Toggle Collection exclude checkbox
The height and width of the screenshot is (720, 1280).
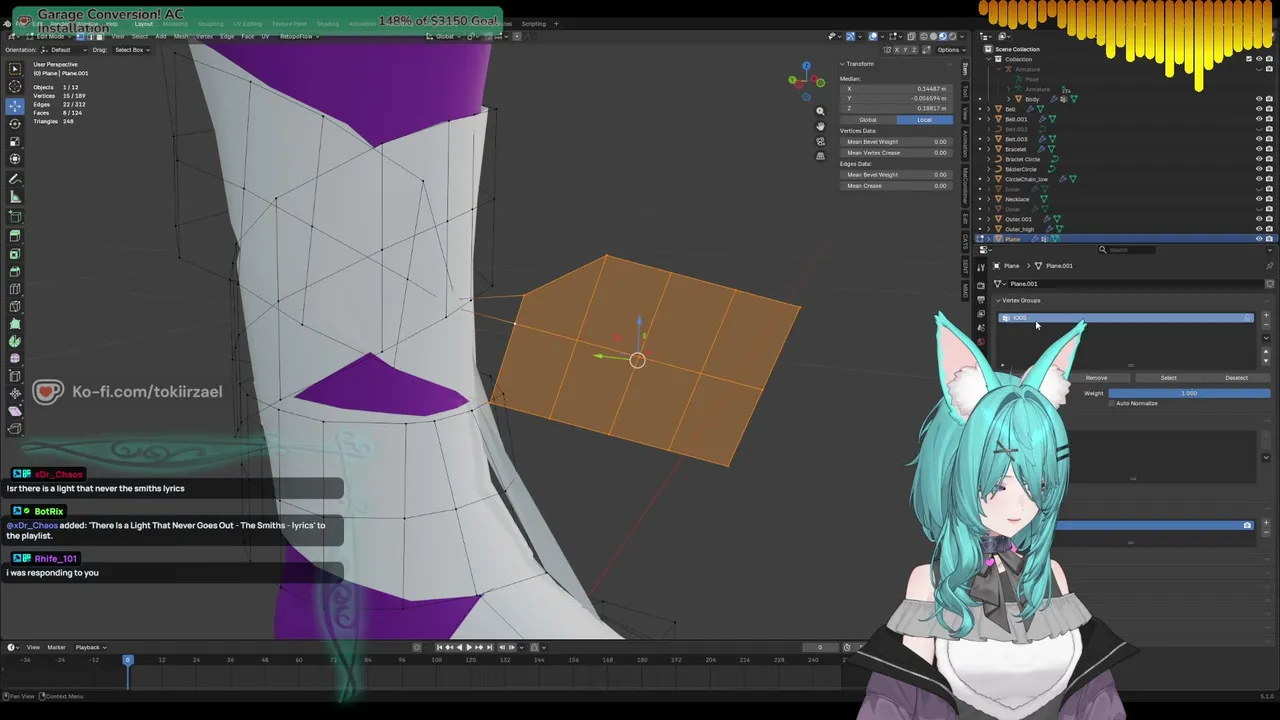[x=1249, y=59]
